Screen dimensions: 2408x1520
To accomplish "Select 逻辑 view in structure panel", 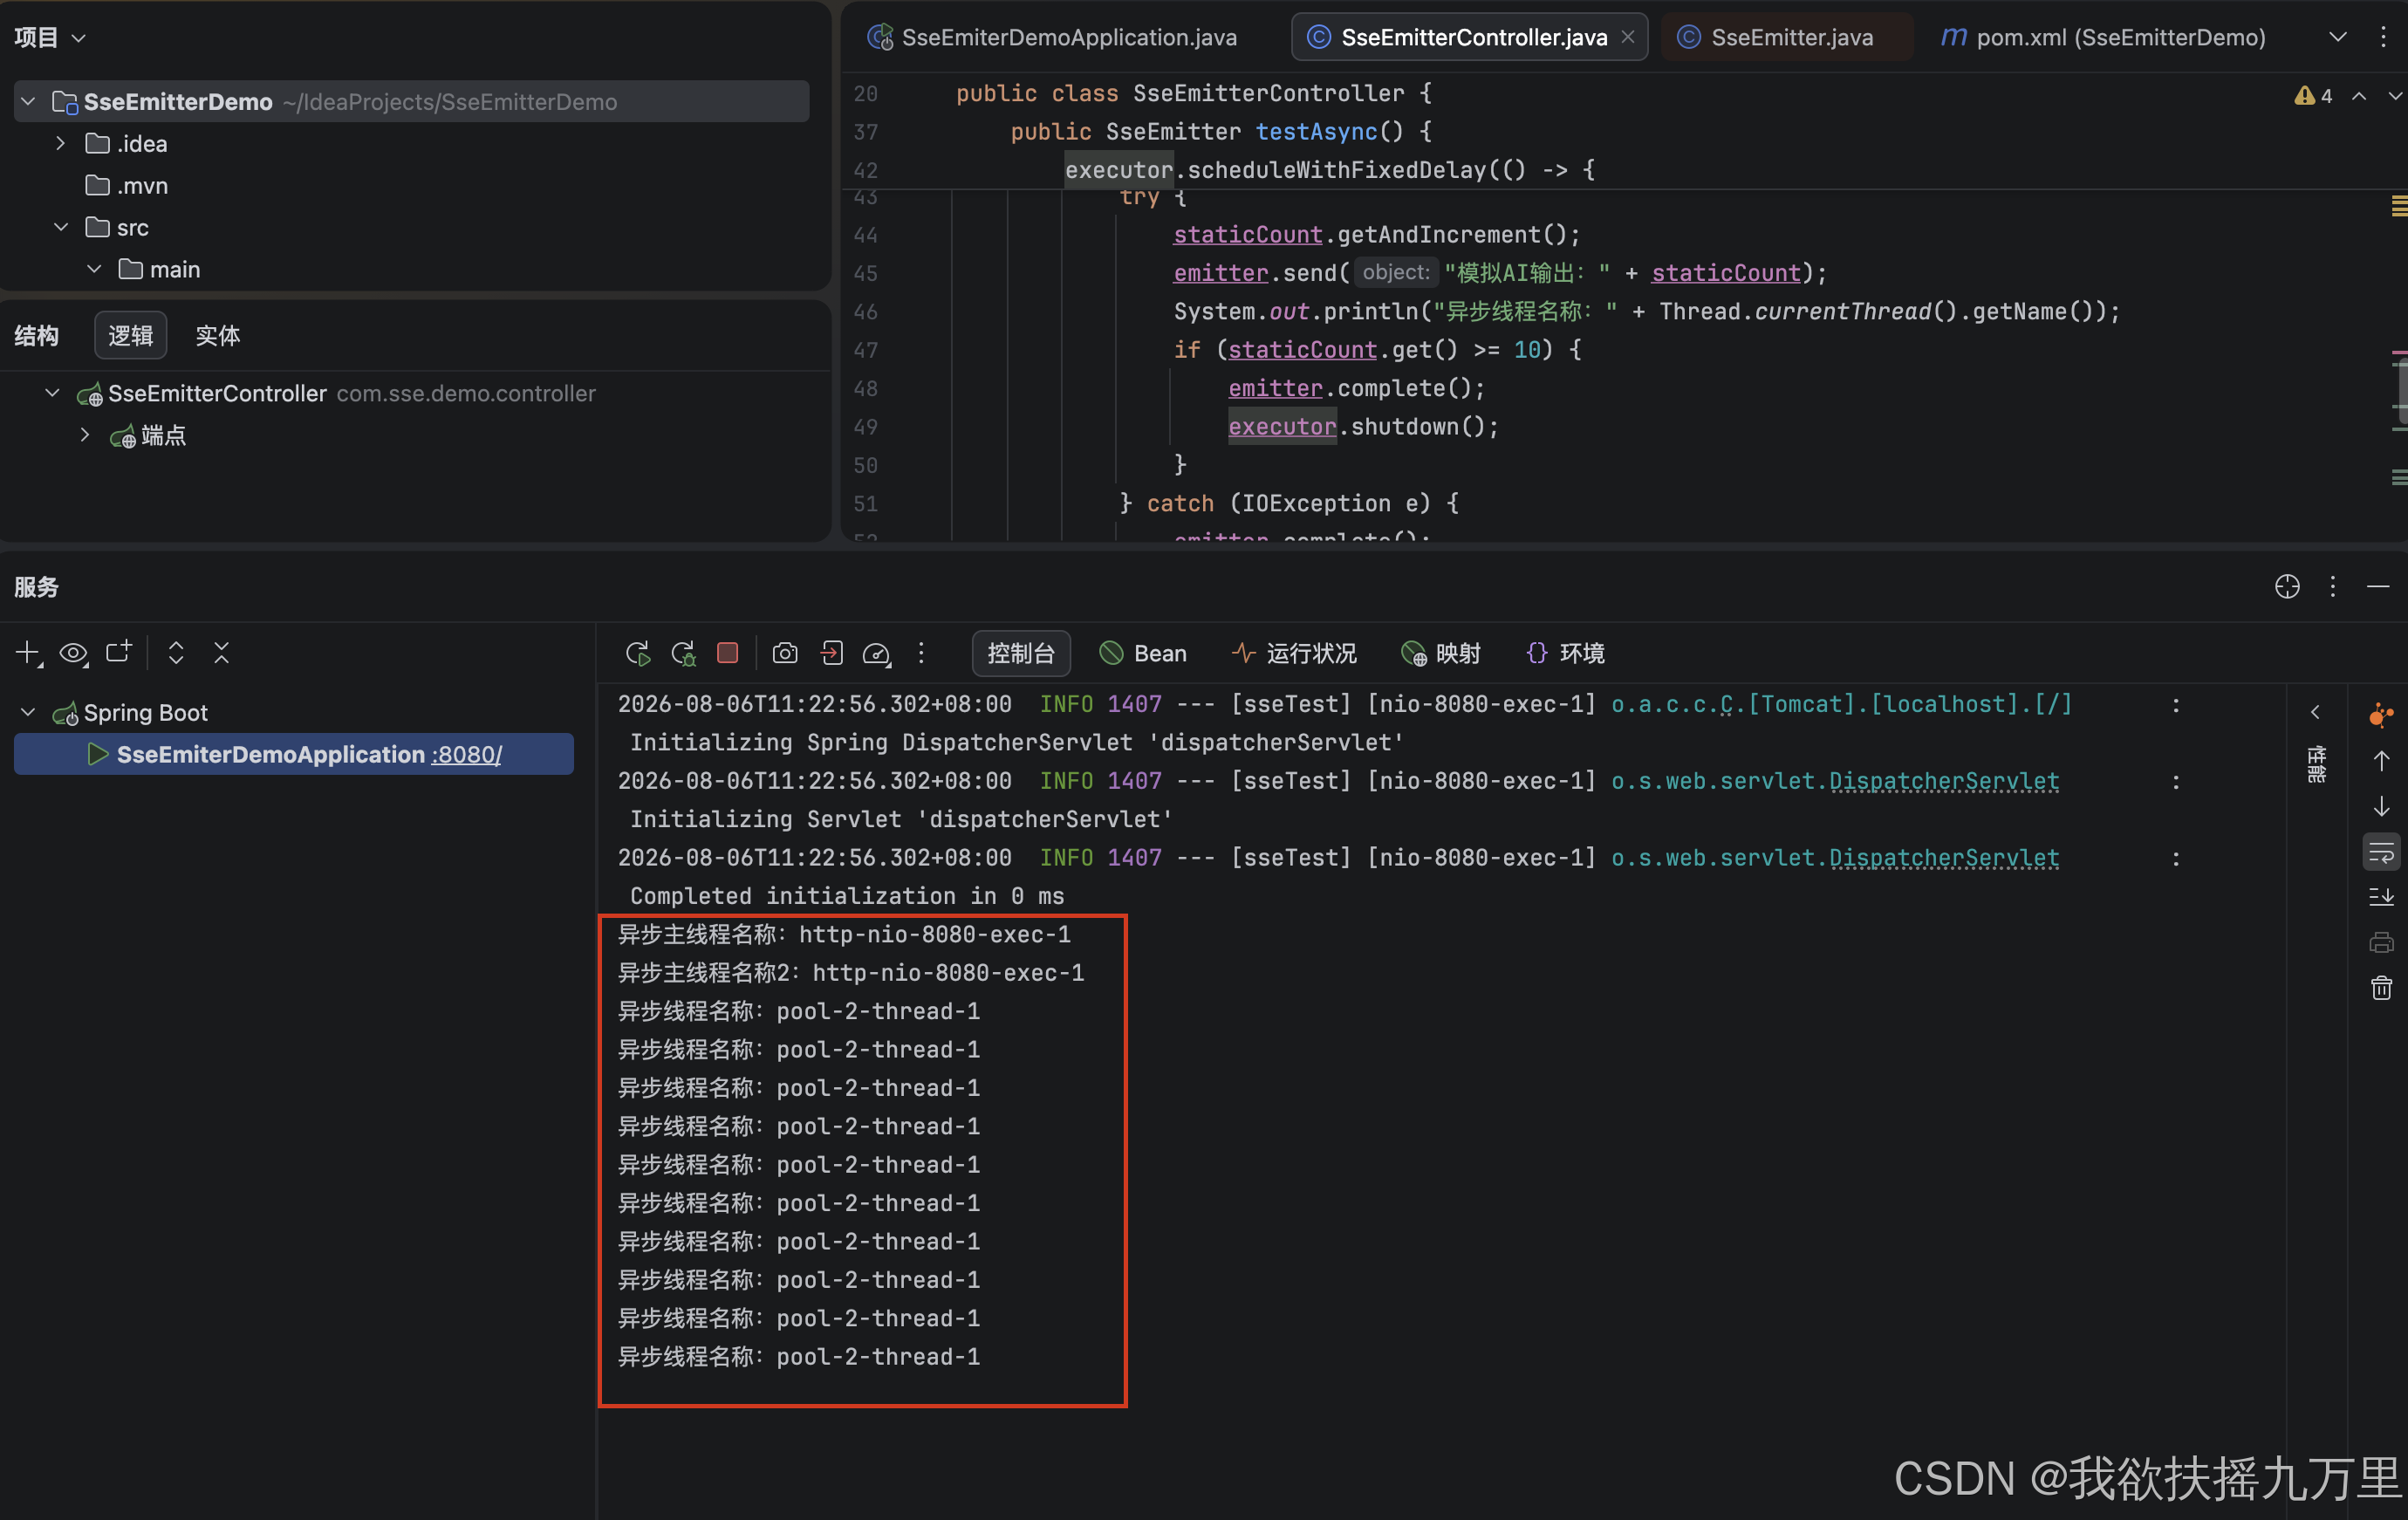I will pos(130,335).
